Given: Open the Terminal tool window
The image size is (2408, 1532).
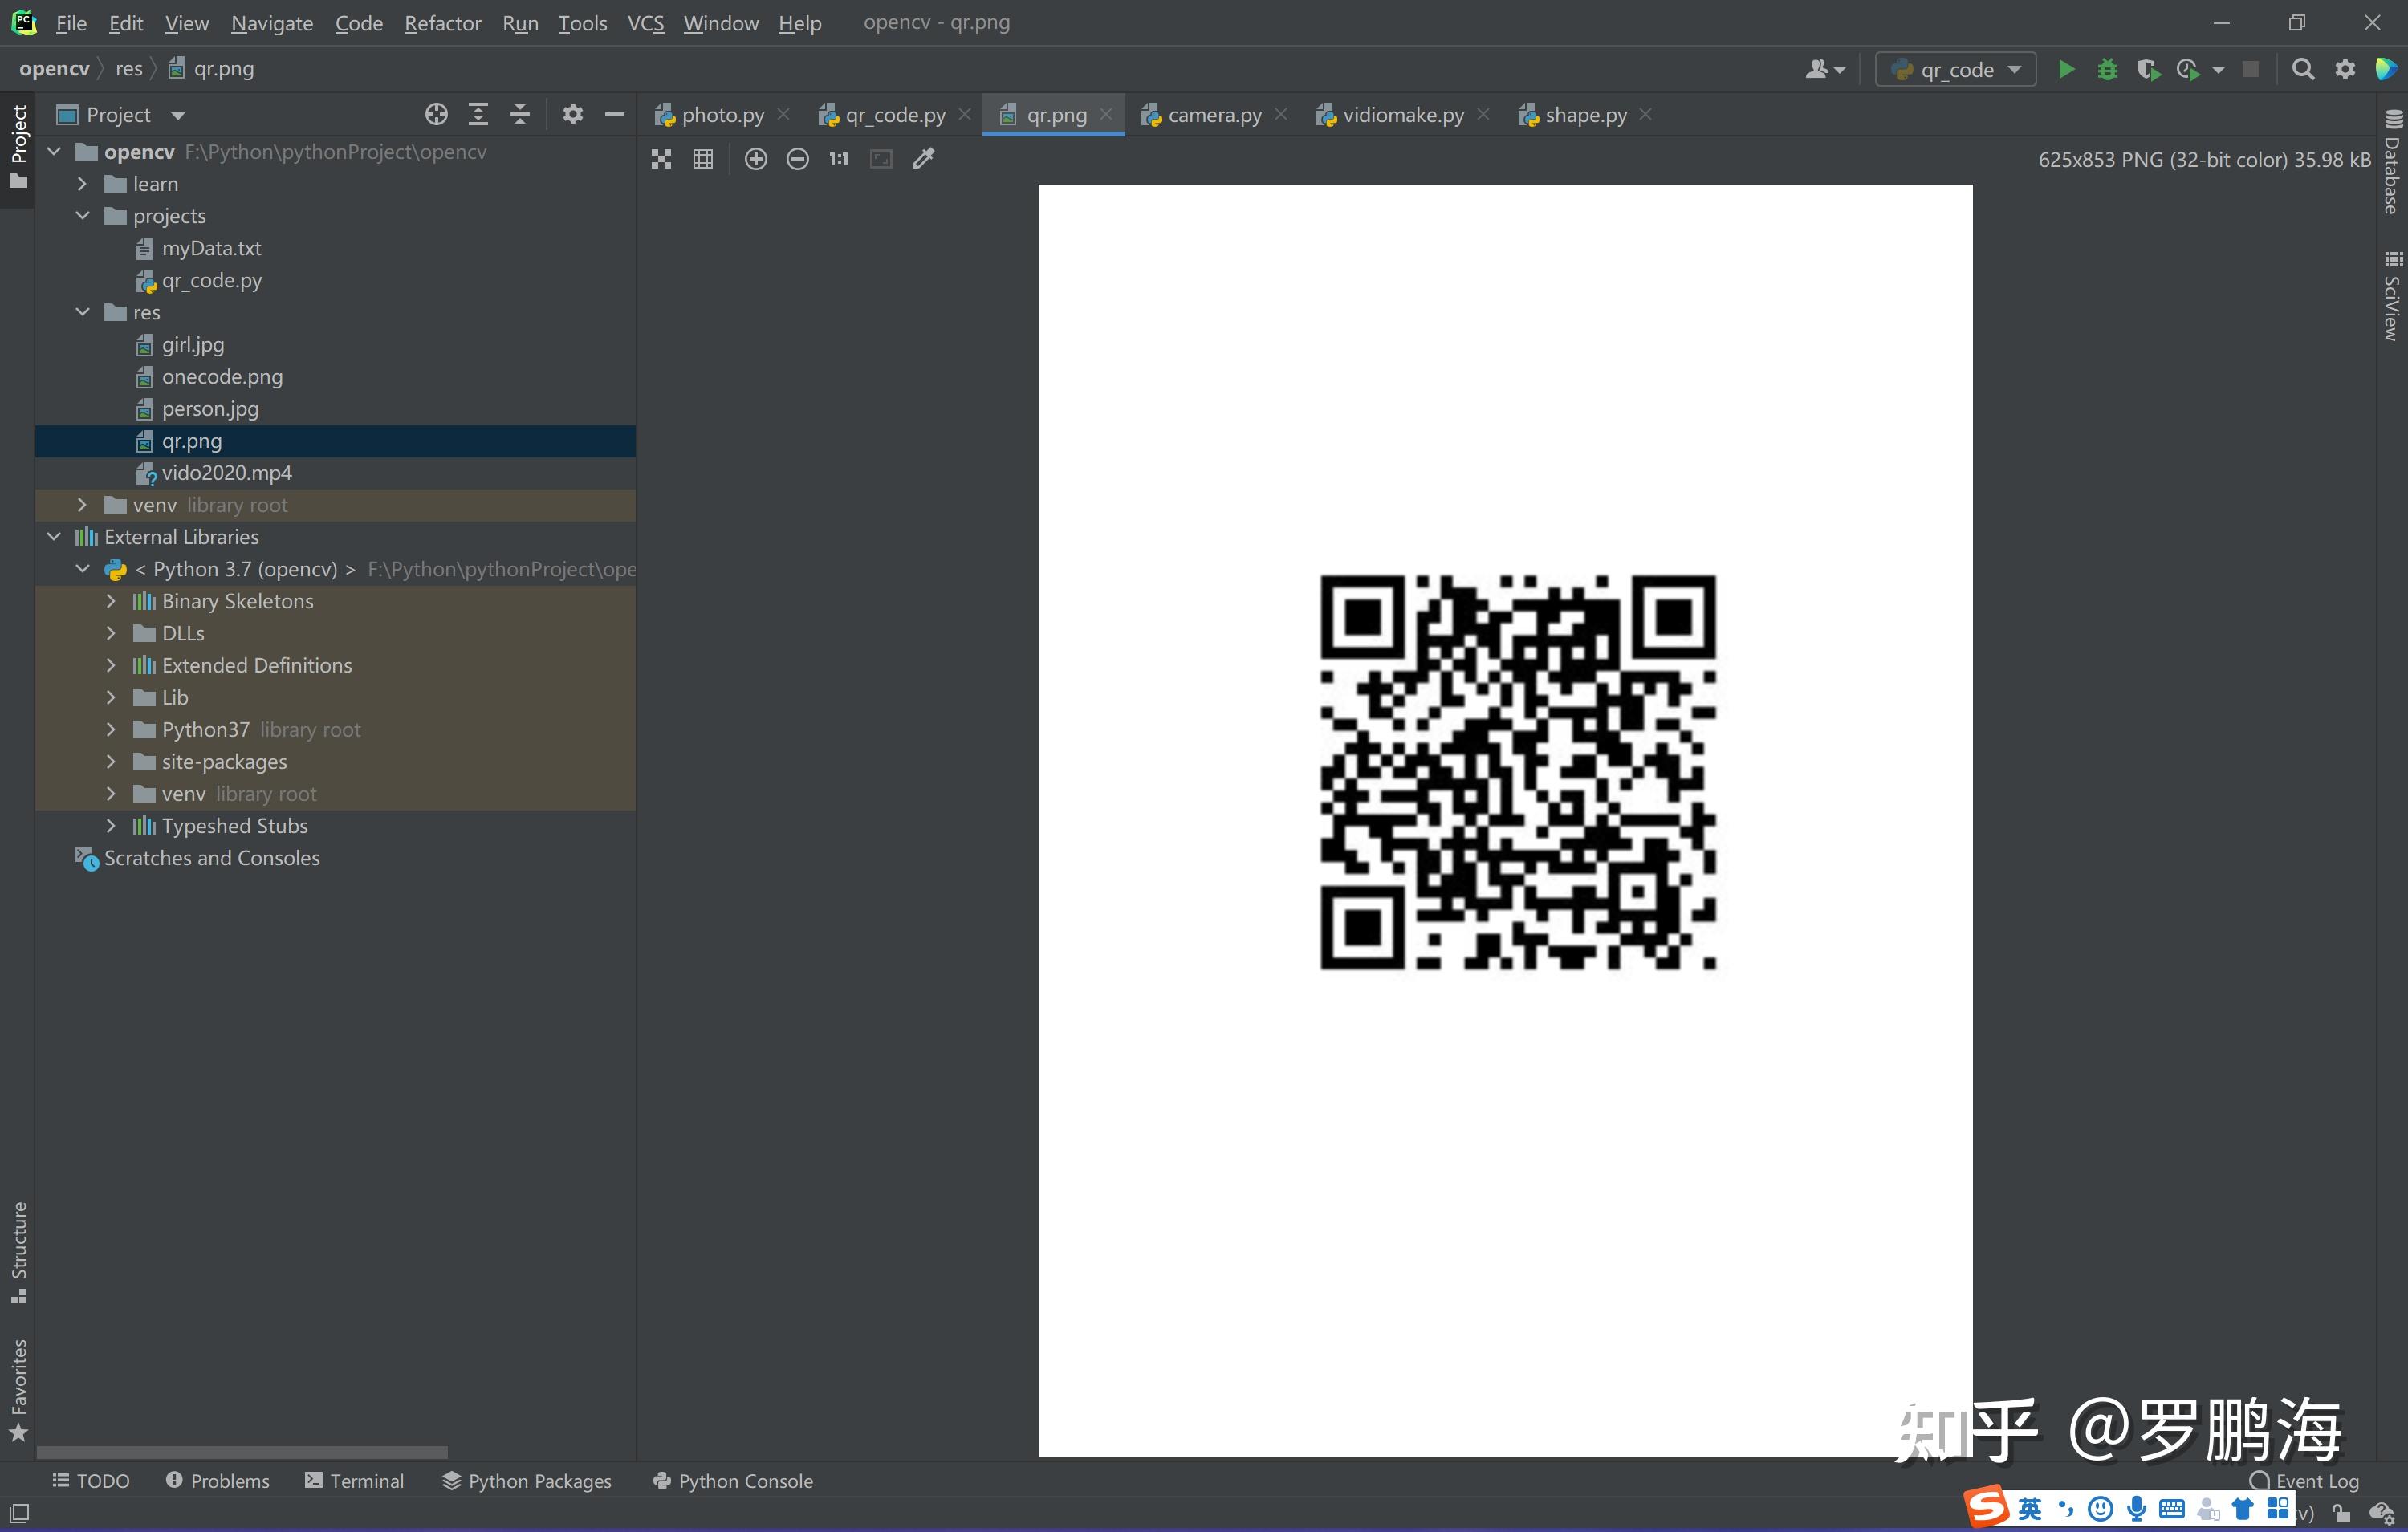Looking at the screenshot, I should pyautogui.click(x=355, y=1481).
